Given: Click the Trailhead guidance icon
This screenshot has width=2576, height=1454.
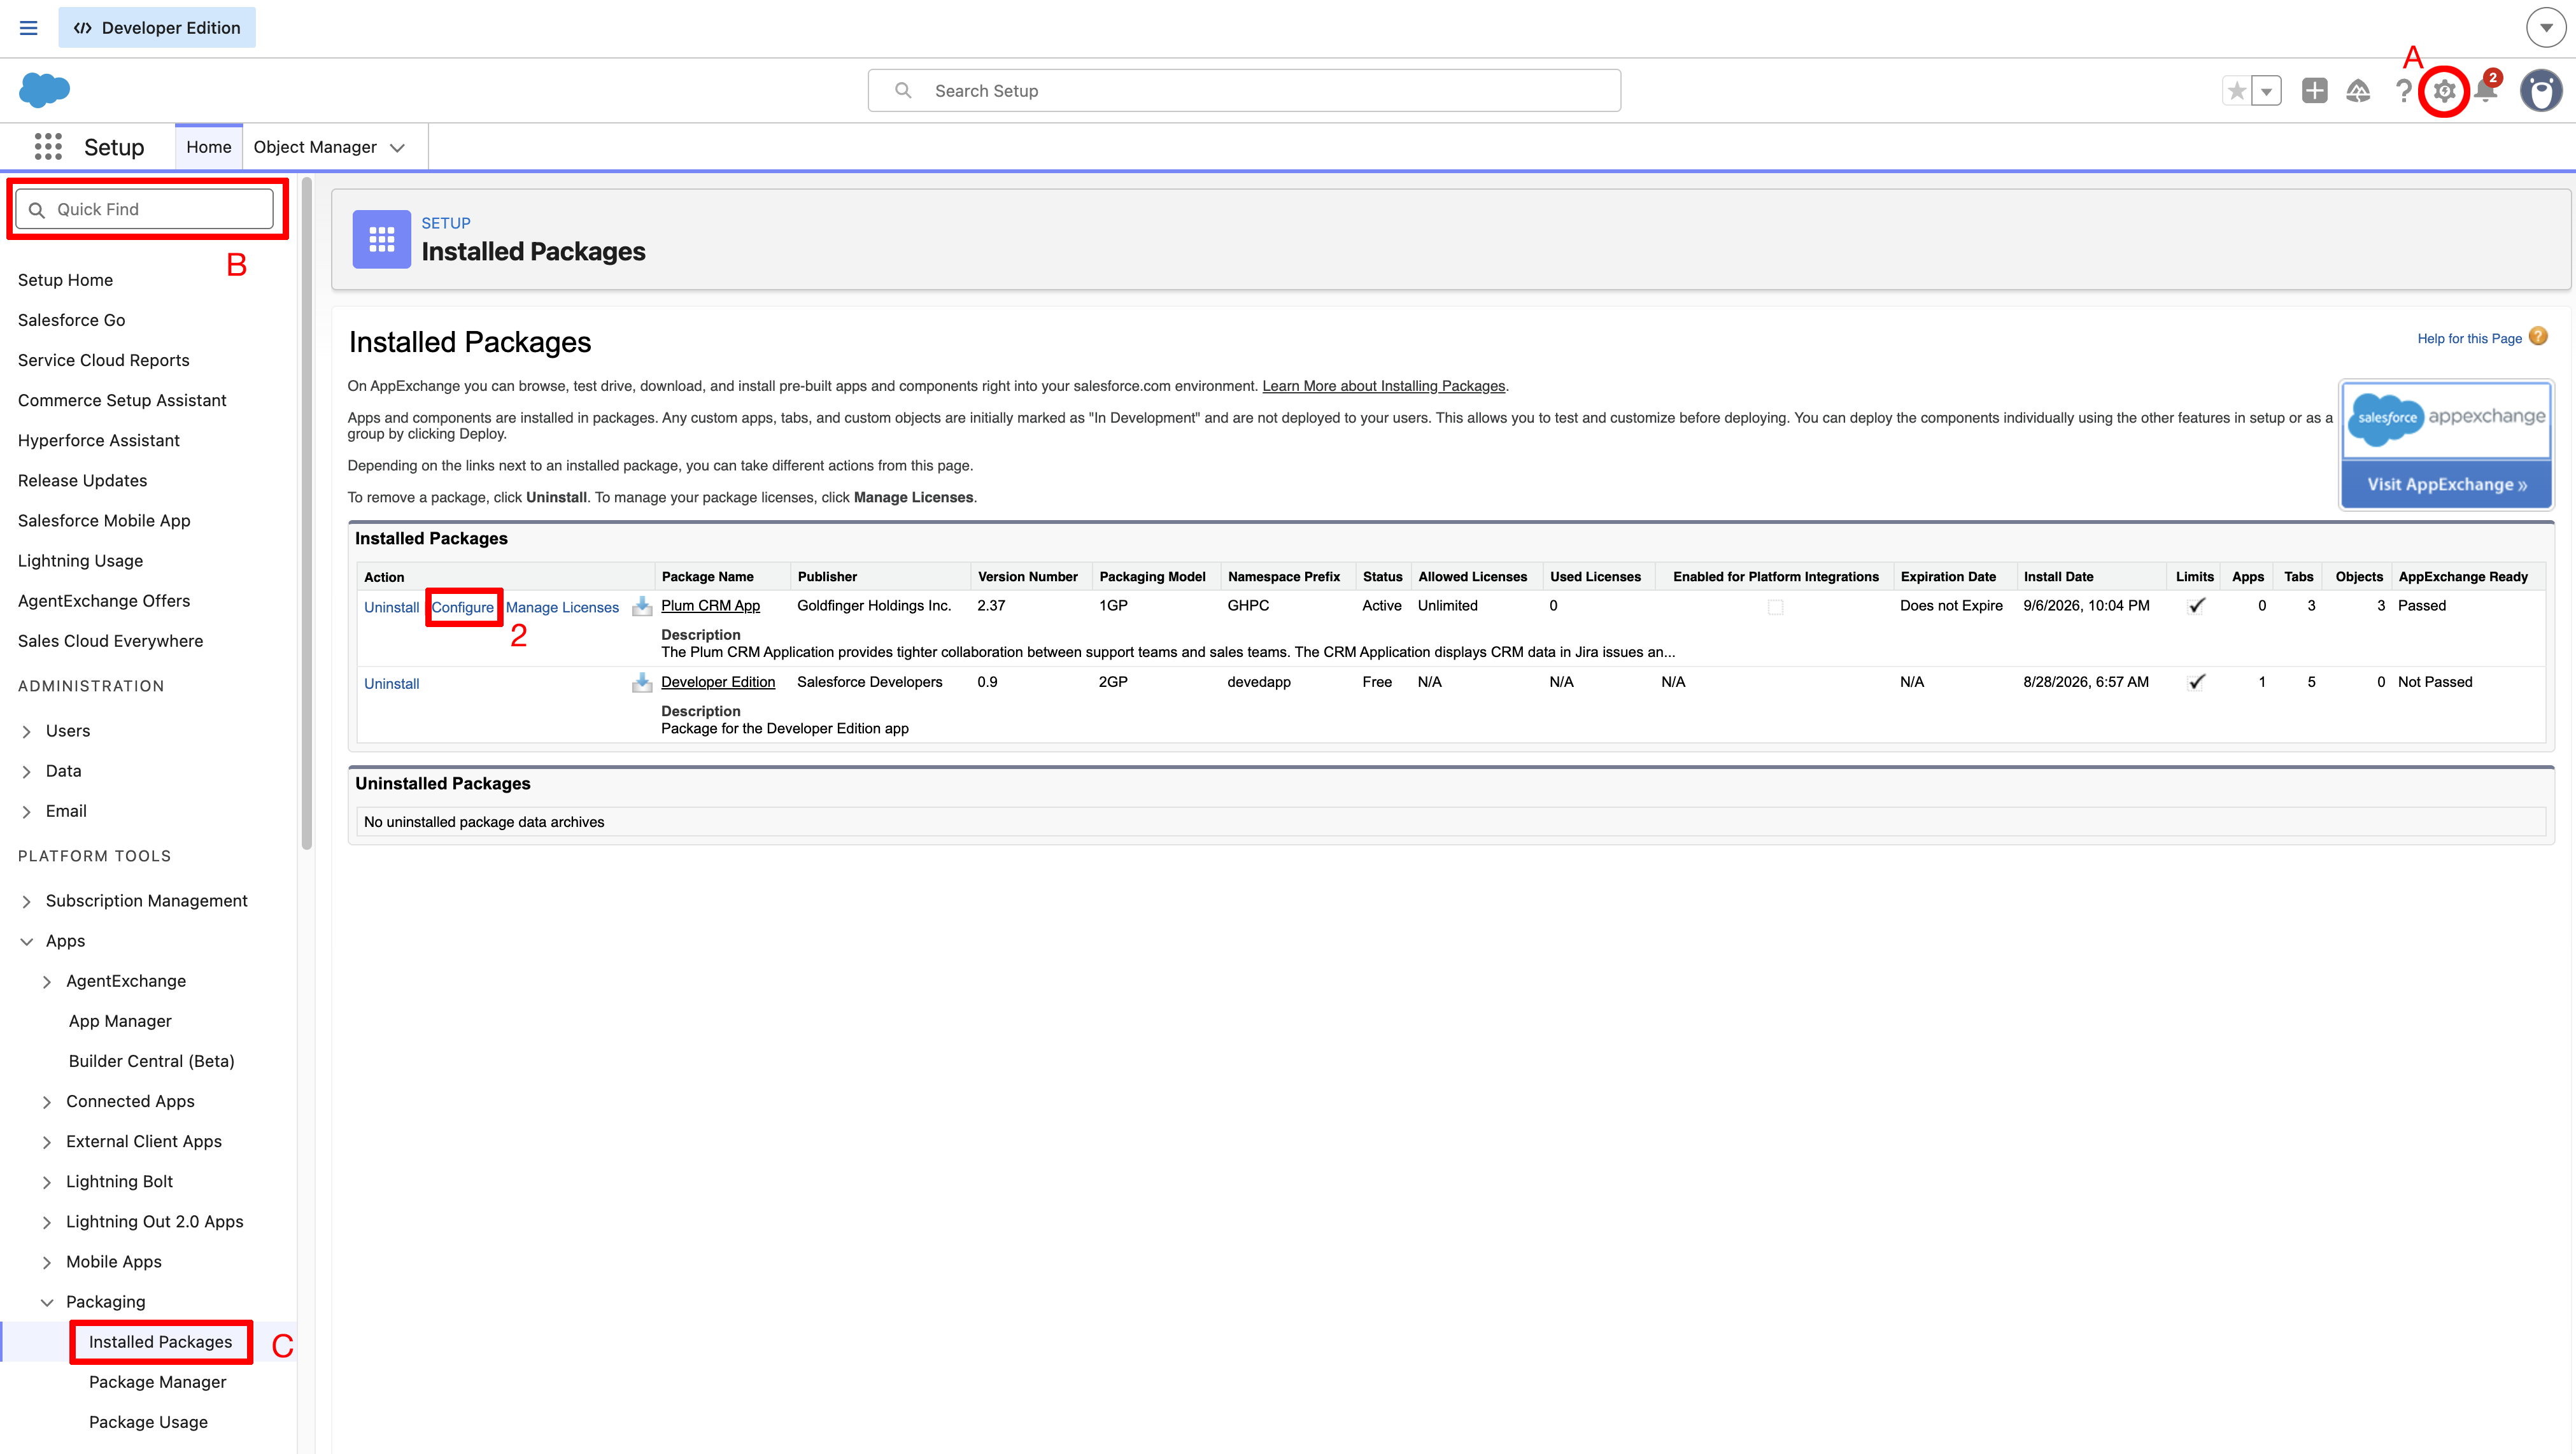Looking at the screenshot, I should [x=2358, y=91].
